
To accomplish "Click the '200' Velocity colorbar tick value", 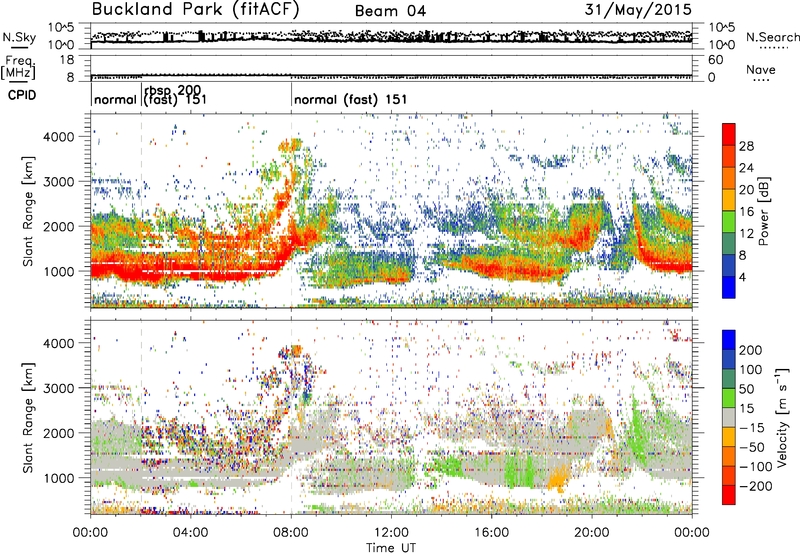I will [751, 350].
